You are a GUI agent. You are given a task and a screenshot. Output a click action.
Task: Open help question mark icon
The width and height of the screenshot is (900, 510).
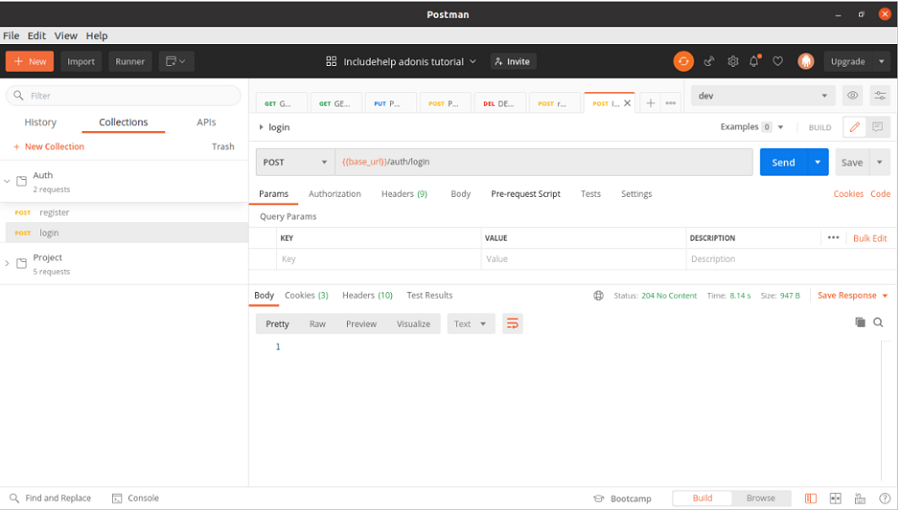[x=885, y=499]
